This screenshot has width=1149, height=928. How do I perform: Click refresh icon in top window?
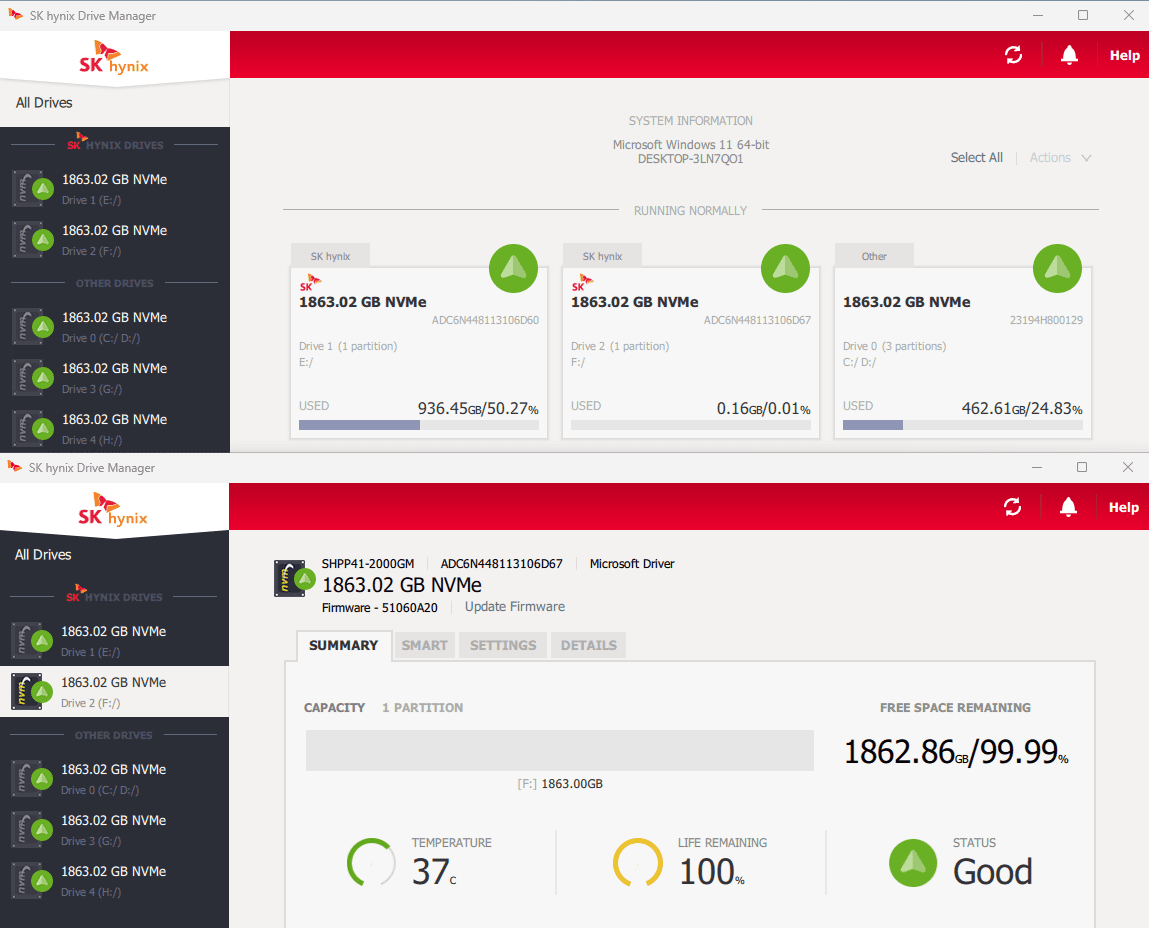coord(1013,55)
